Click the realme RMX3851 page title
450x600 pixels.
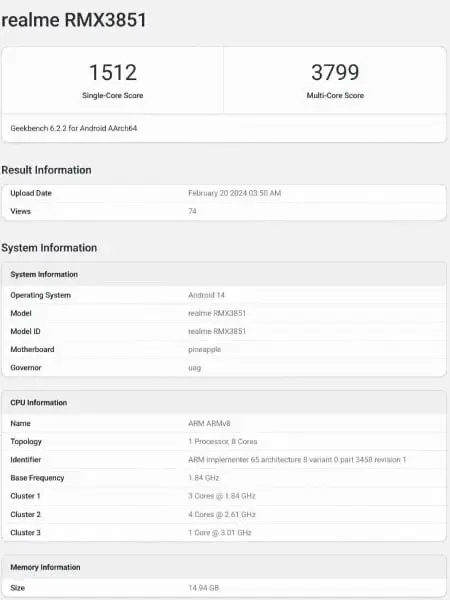(74, 20)
